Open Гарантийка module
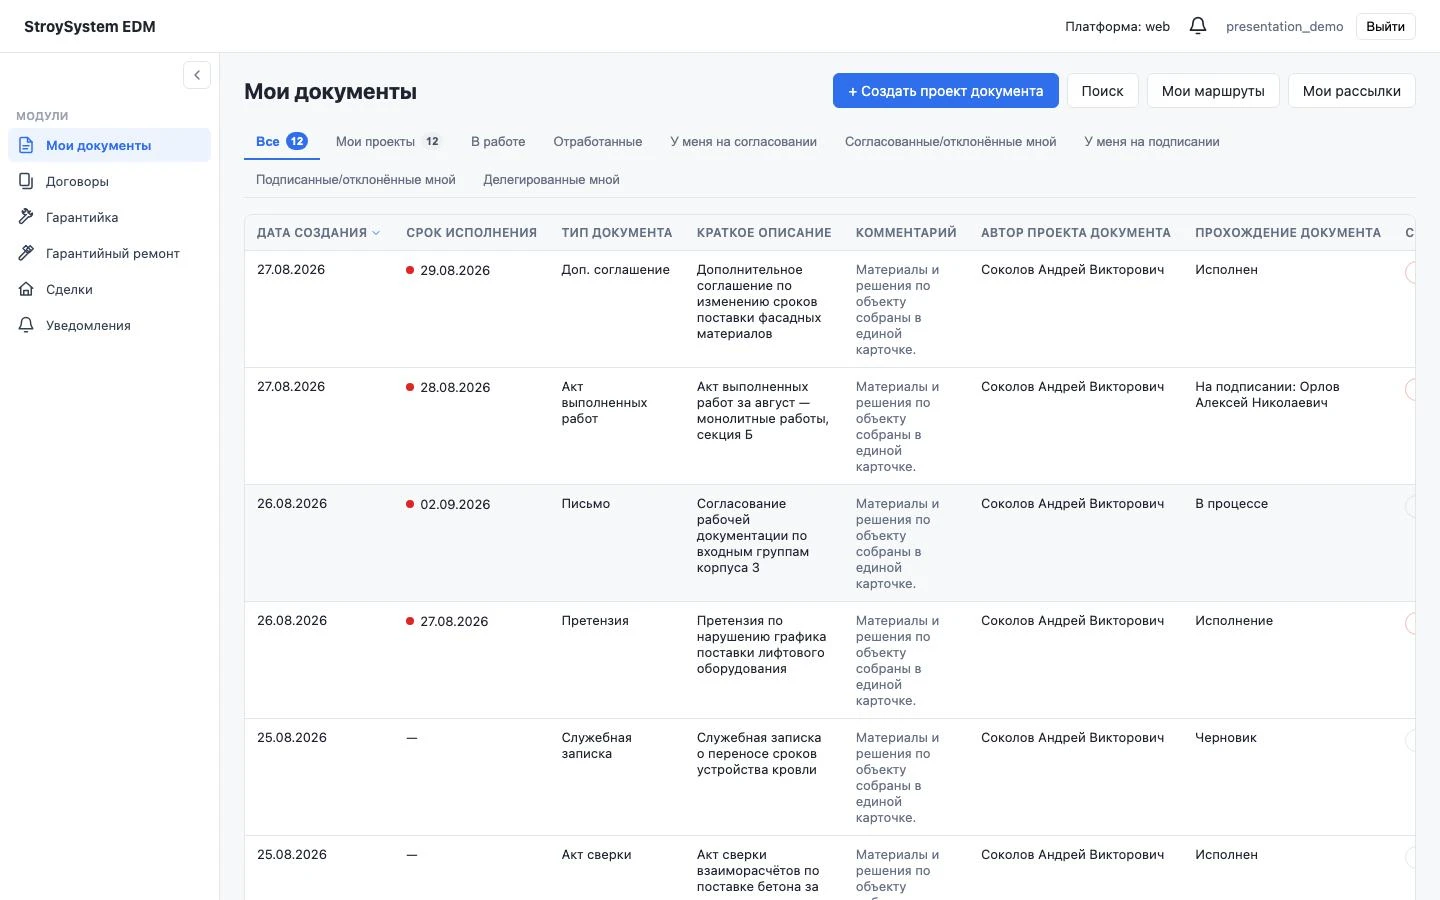Viewport: 1440px width, 900px height. (x=110, y=217)
